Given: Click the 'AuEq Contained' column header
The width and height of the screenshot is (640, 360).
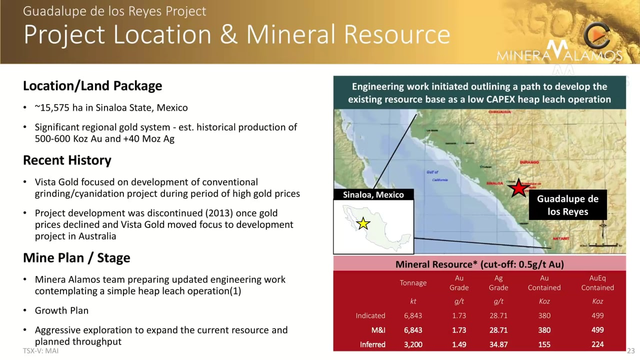Looking at the screenshot, I should pyautogui.click(x=598, y=282).
